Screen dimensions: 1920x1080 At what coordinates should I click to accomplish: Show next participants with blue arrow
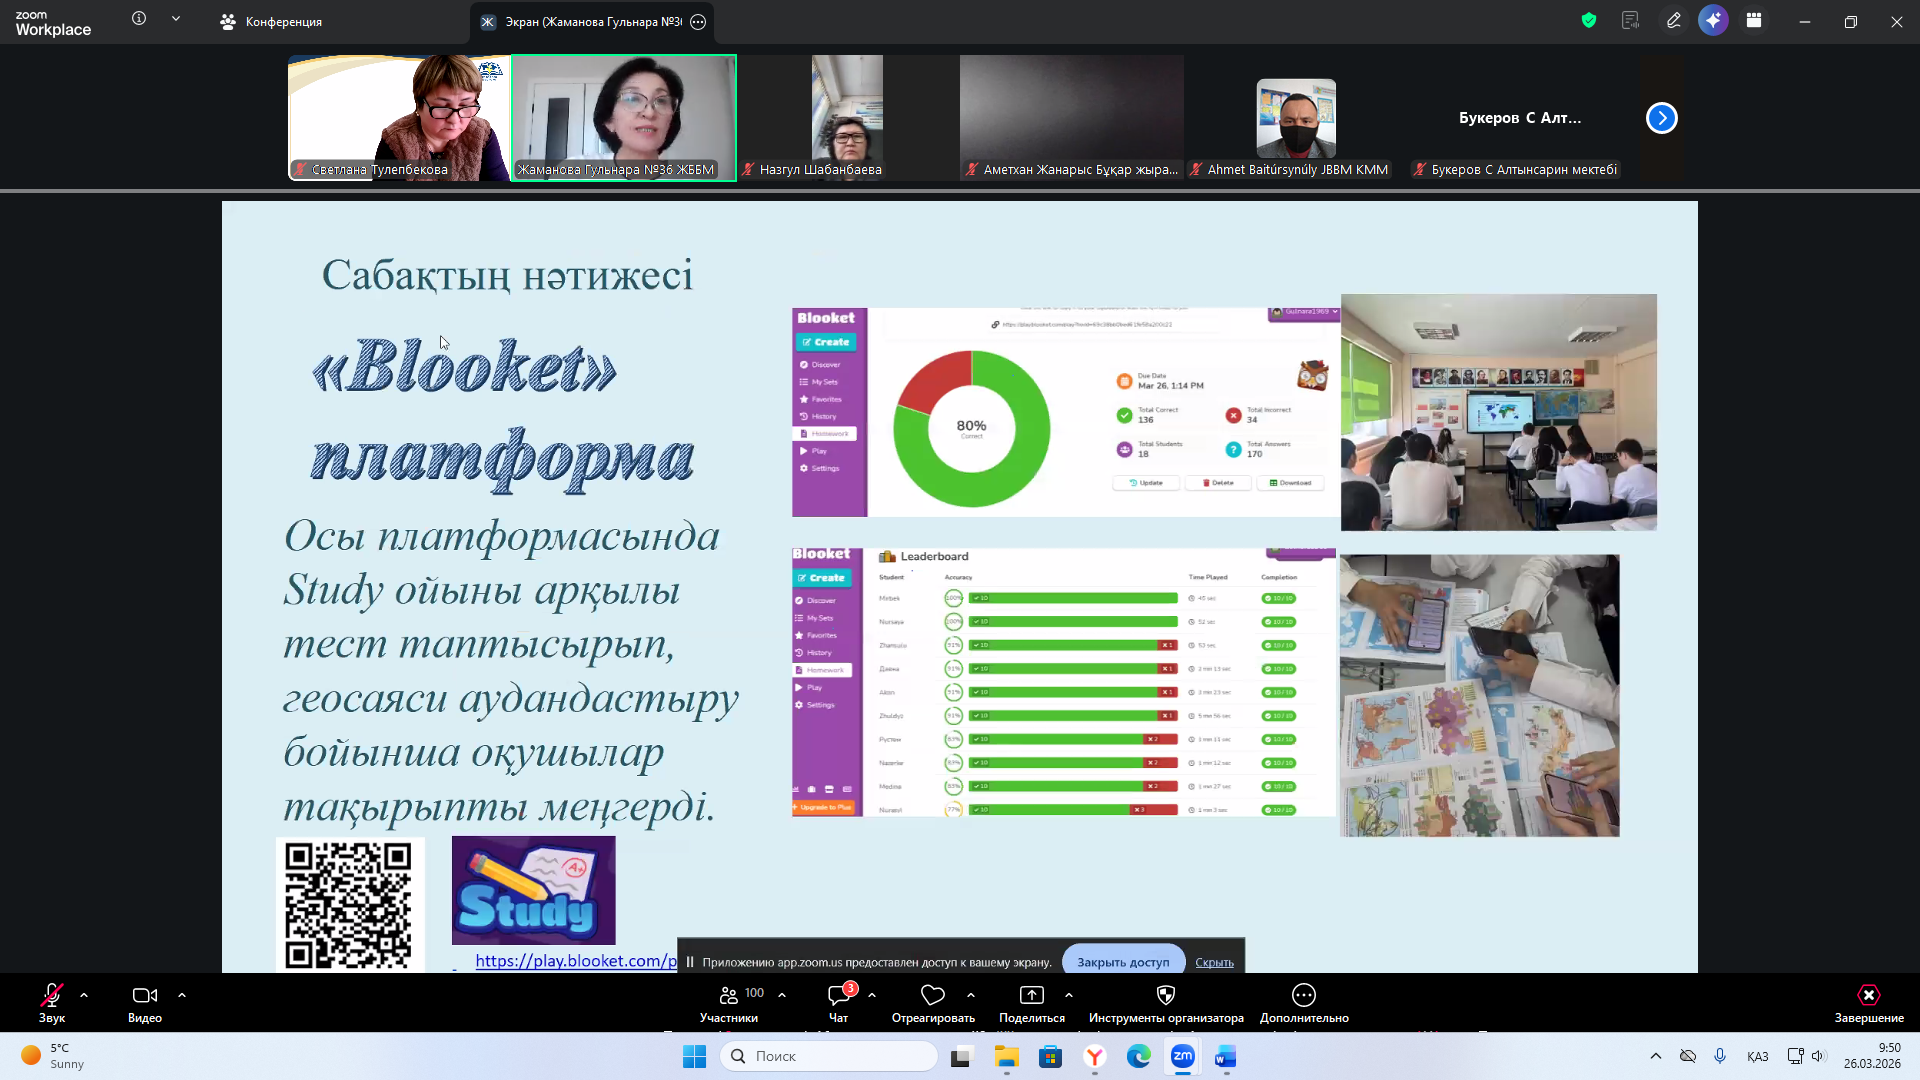[x=1661, y=118]
